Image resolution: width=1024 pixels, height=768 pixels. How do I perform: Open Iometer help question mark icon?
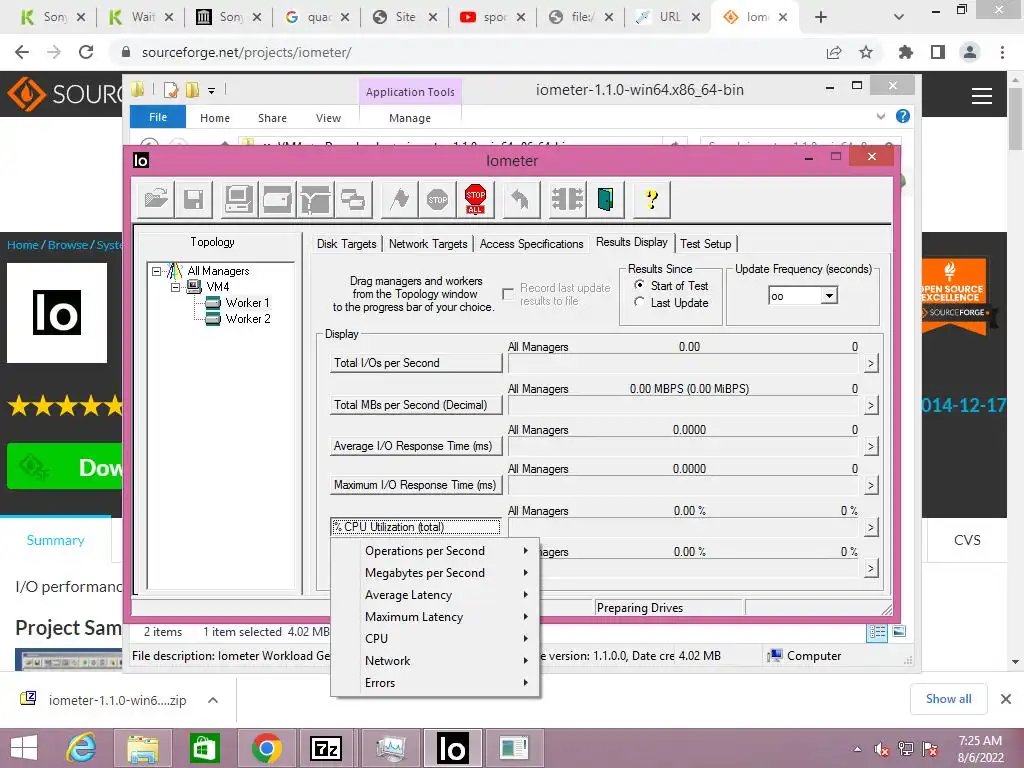tap(651, 199)
